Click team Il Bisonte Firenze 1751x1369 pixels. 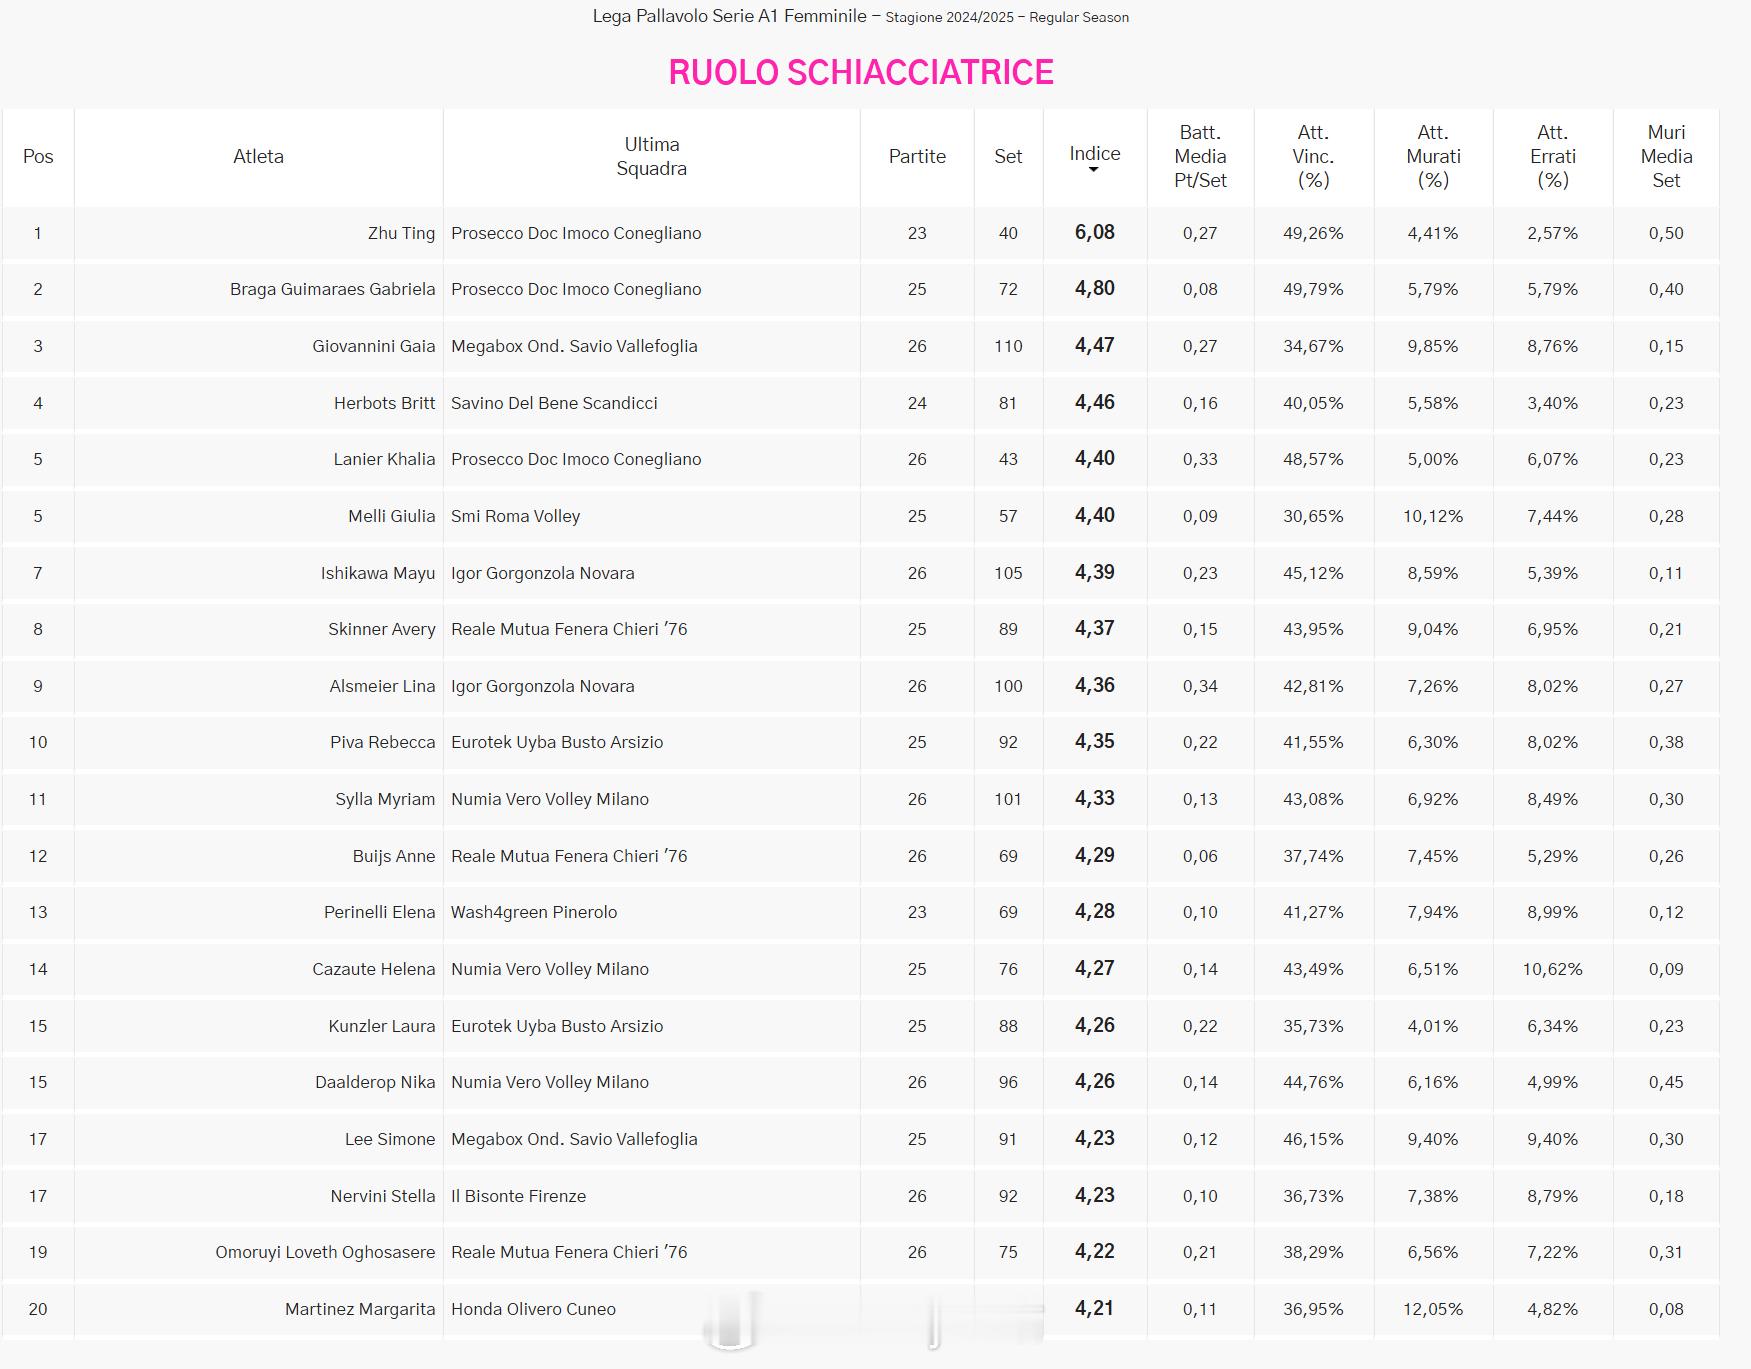(518, 1196)
